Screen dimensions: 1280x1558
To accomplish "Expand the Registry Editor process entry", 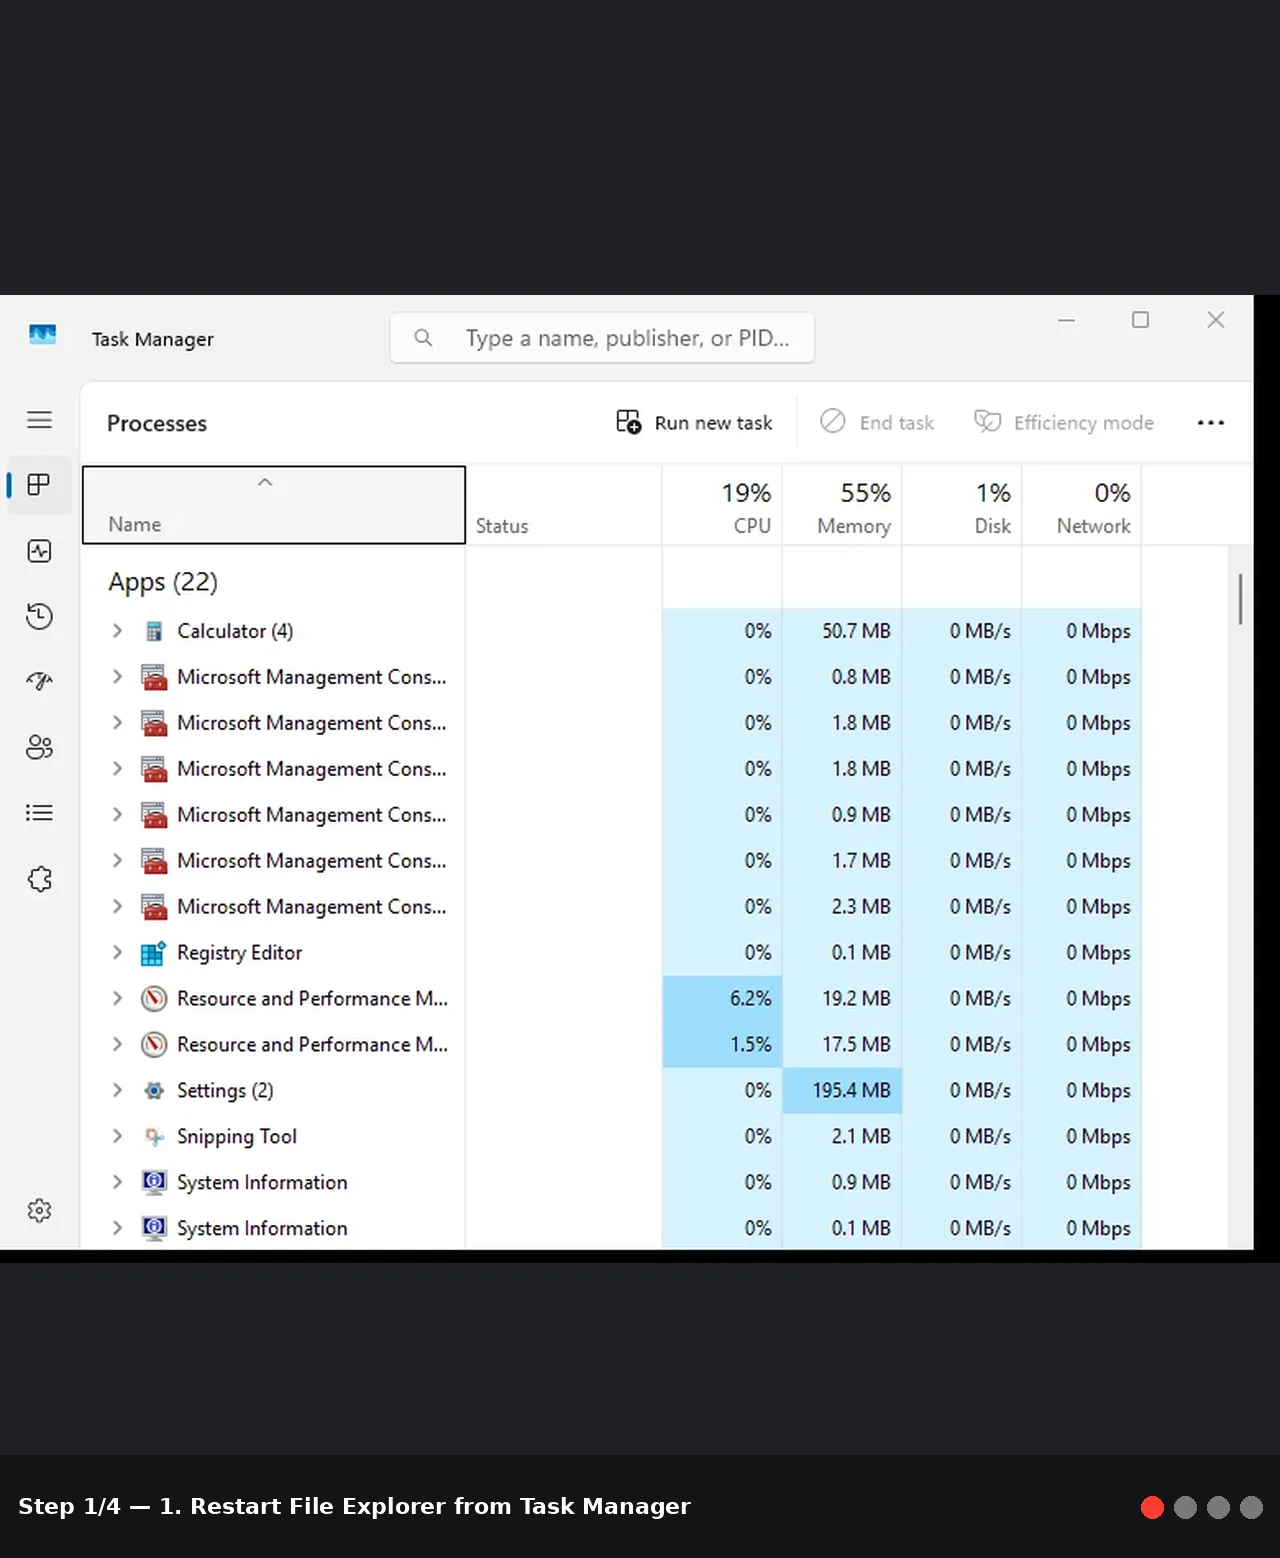I will pos(117,952).
